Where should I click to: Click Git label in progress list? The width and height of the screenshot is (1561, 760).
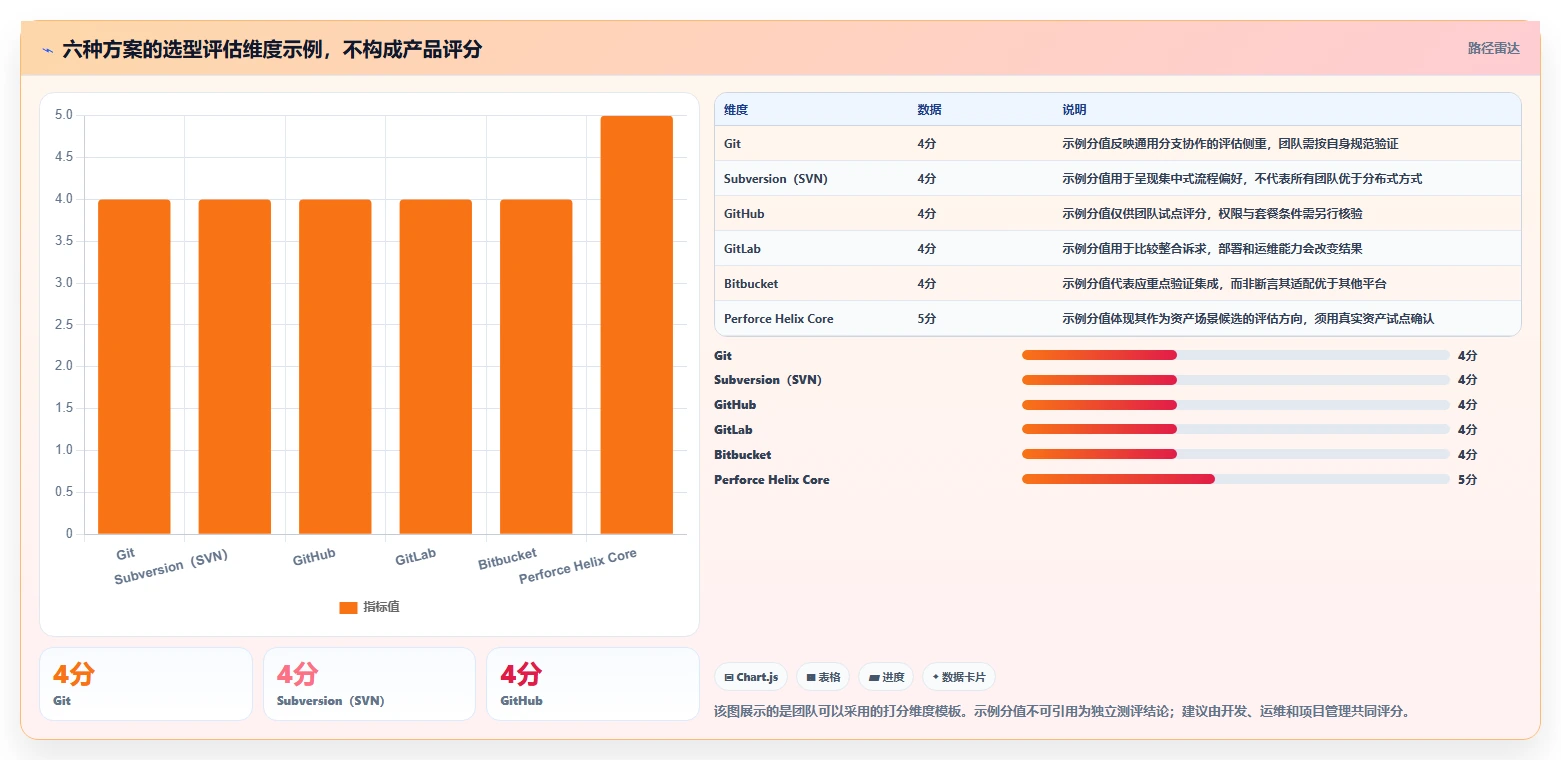pos(723,355)
